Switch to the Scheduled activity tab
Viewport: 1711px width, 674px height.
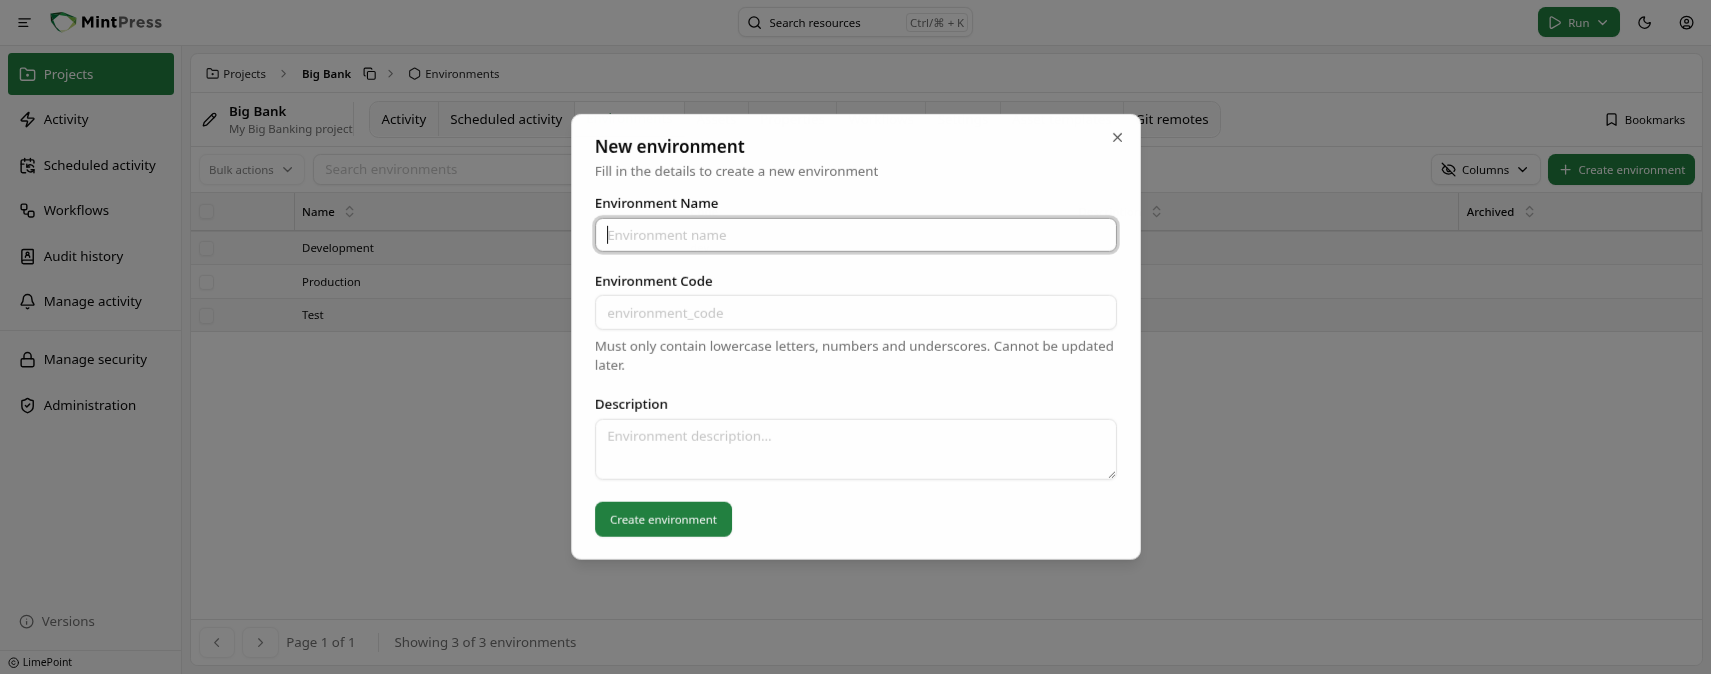505,119
